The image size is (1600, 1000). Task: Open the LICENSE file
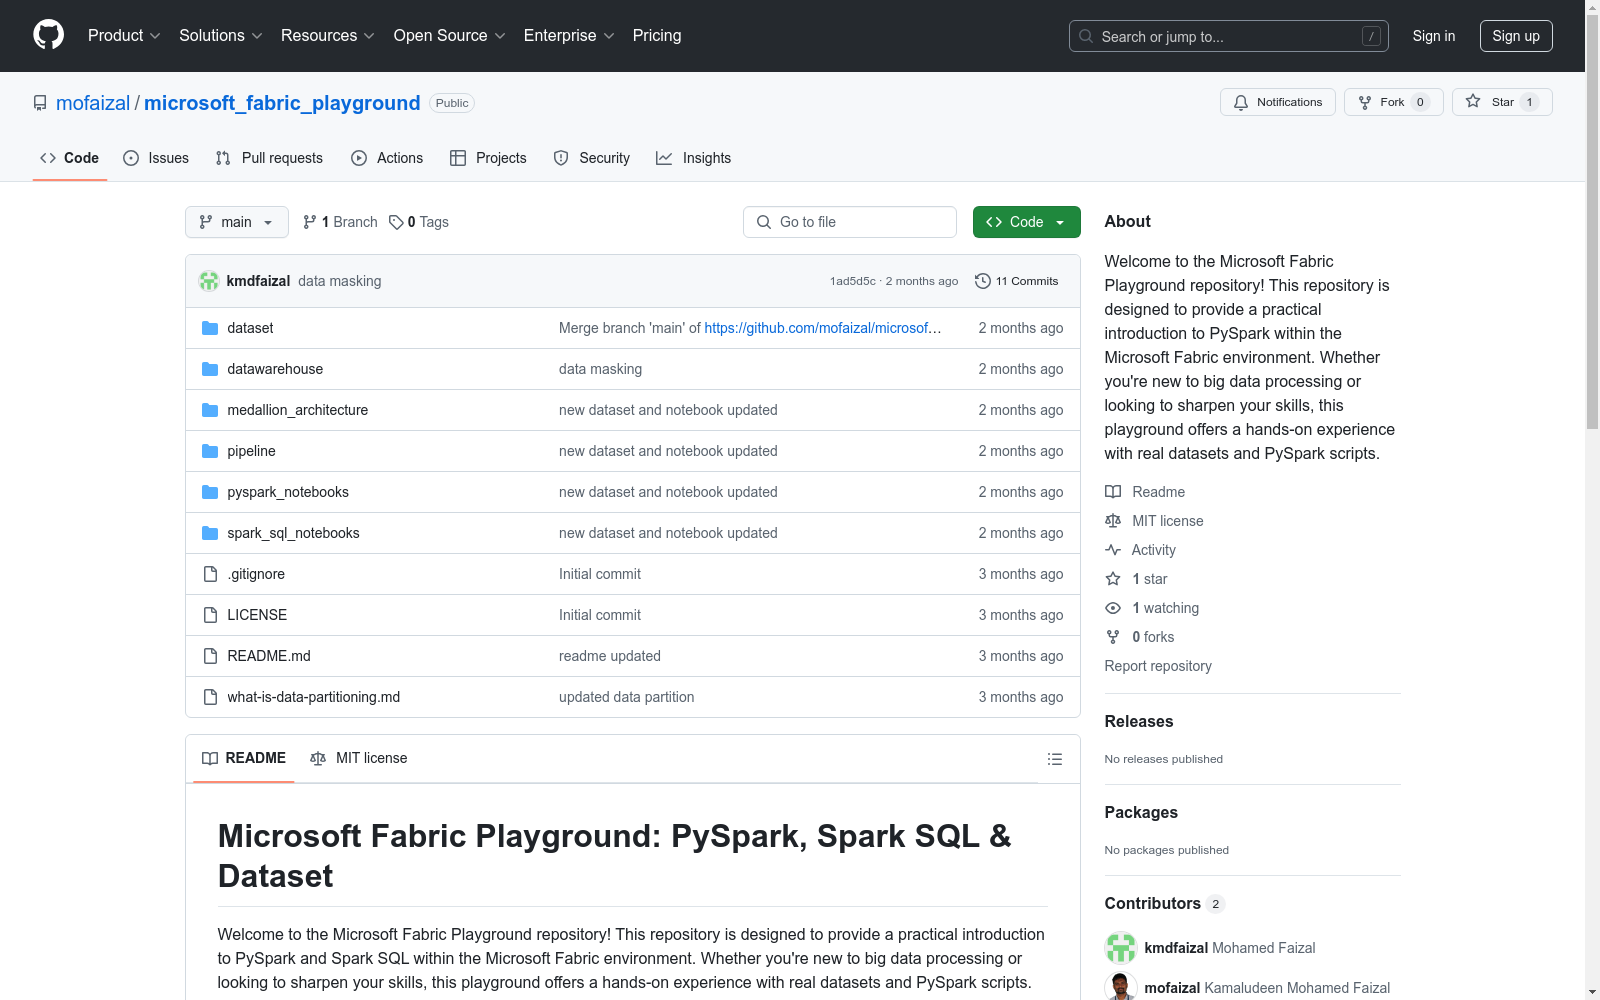[x=257, y=615]
